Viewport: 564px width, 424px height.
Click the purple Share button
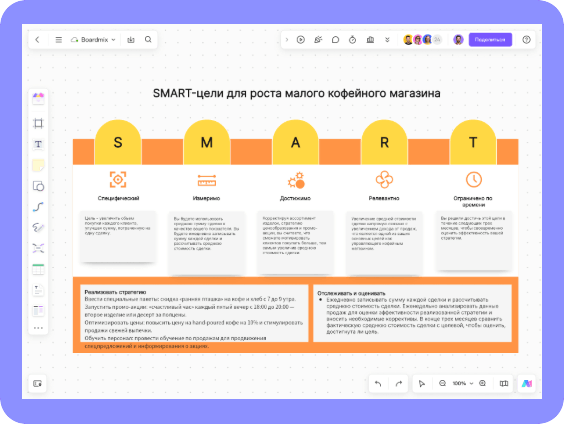point(490,40)
